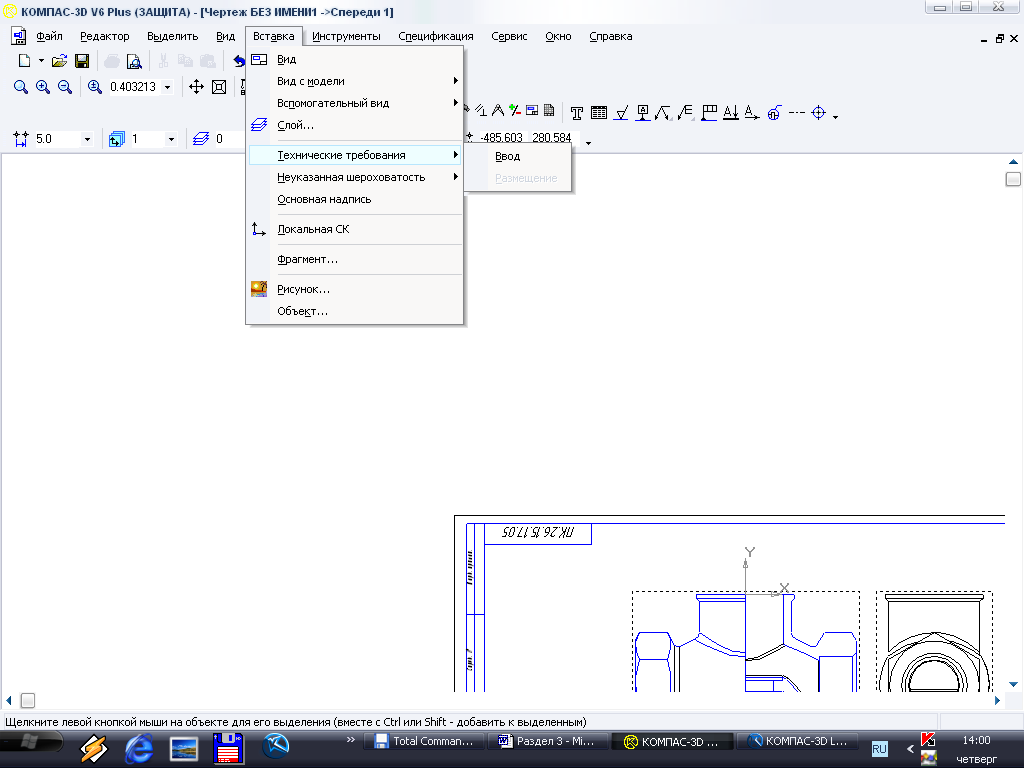Switch to КОМПАС-3D L... taskbar button
The image size is (1024, 768).
point(797,741)
